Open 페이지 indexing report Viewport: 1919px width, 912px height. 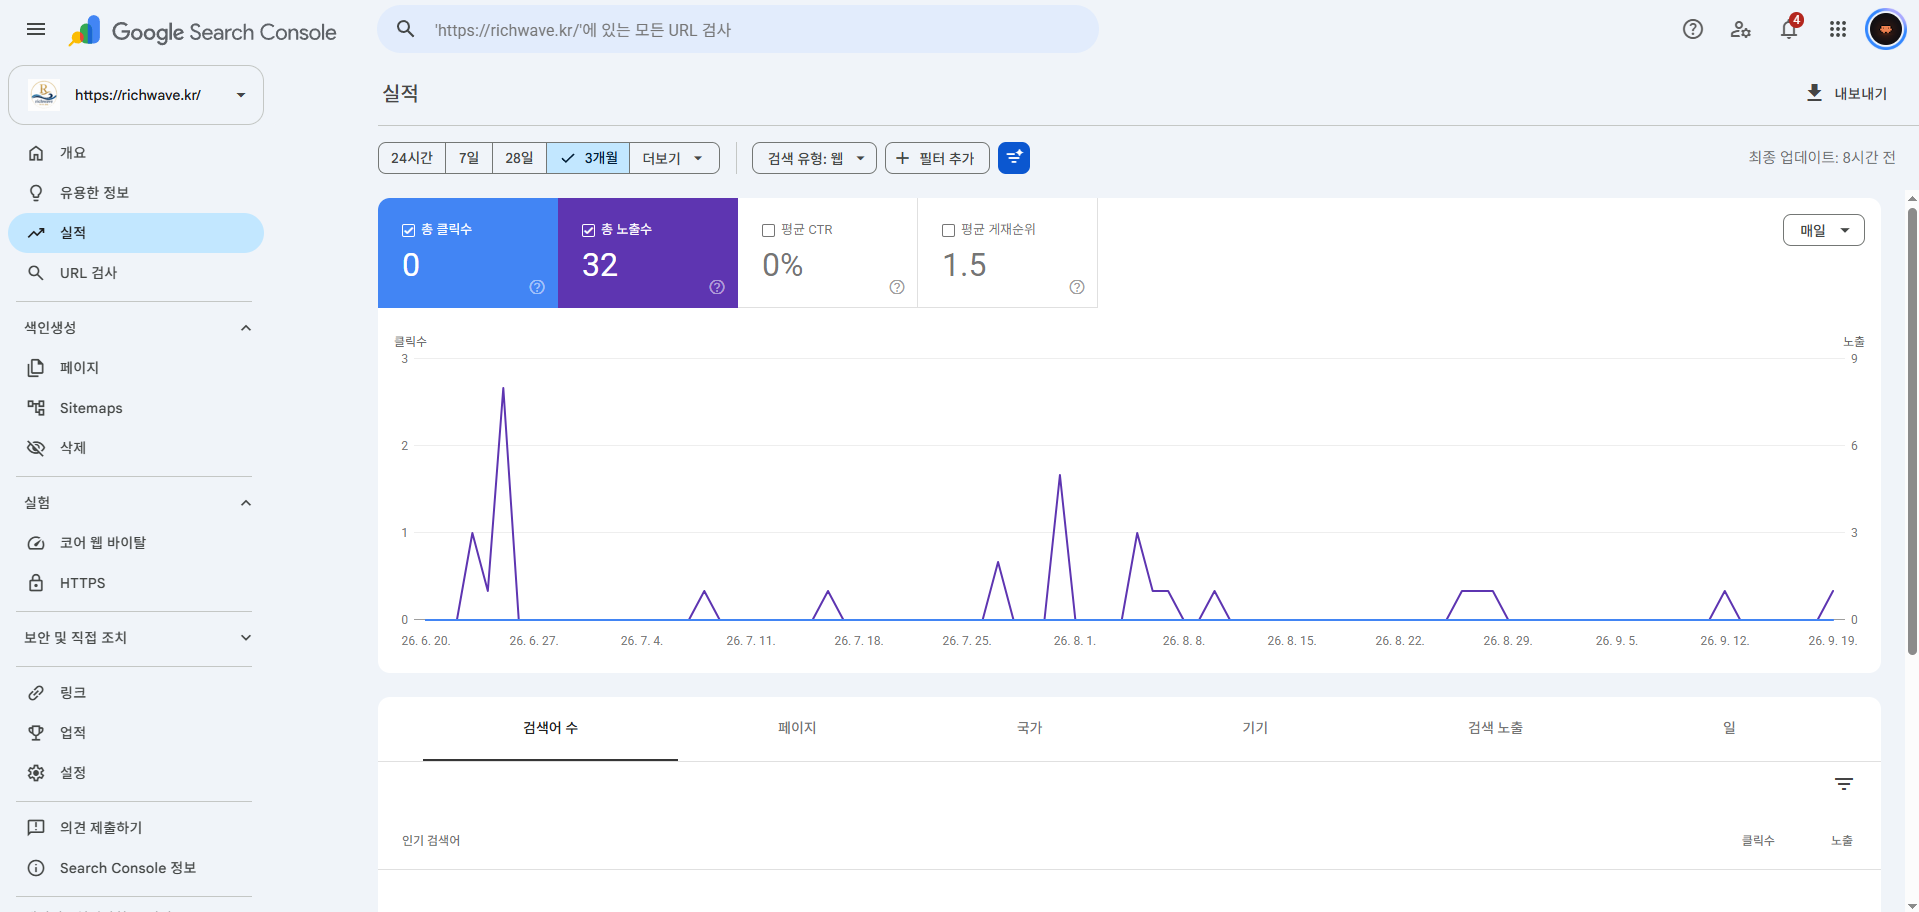pyautogui.click(x=136, y=368)
